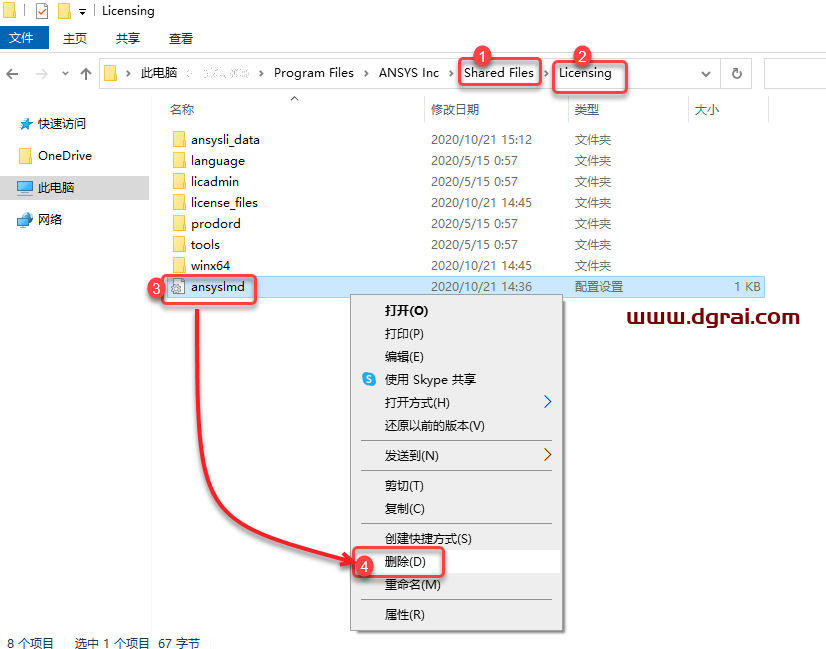Switch to the 查看 ribbon tab

tap(181, 38)
